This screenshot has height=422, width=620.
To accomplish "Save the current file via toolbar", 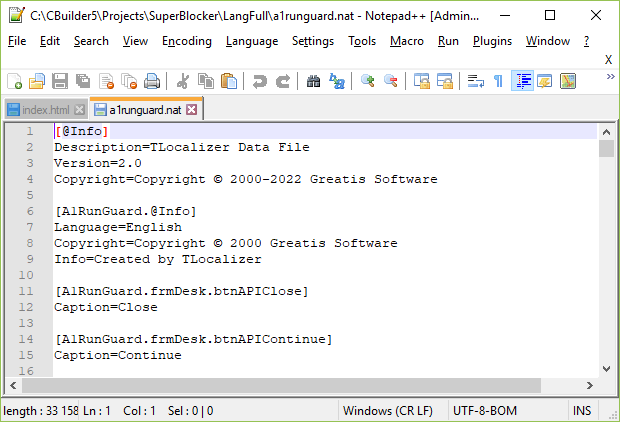I will click(x=60, y=81).
